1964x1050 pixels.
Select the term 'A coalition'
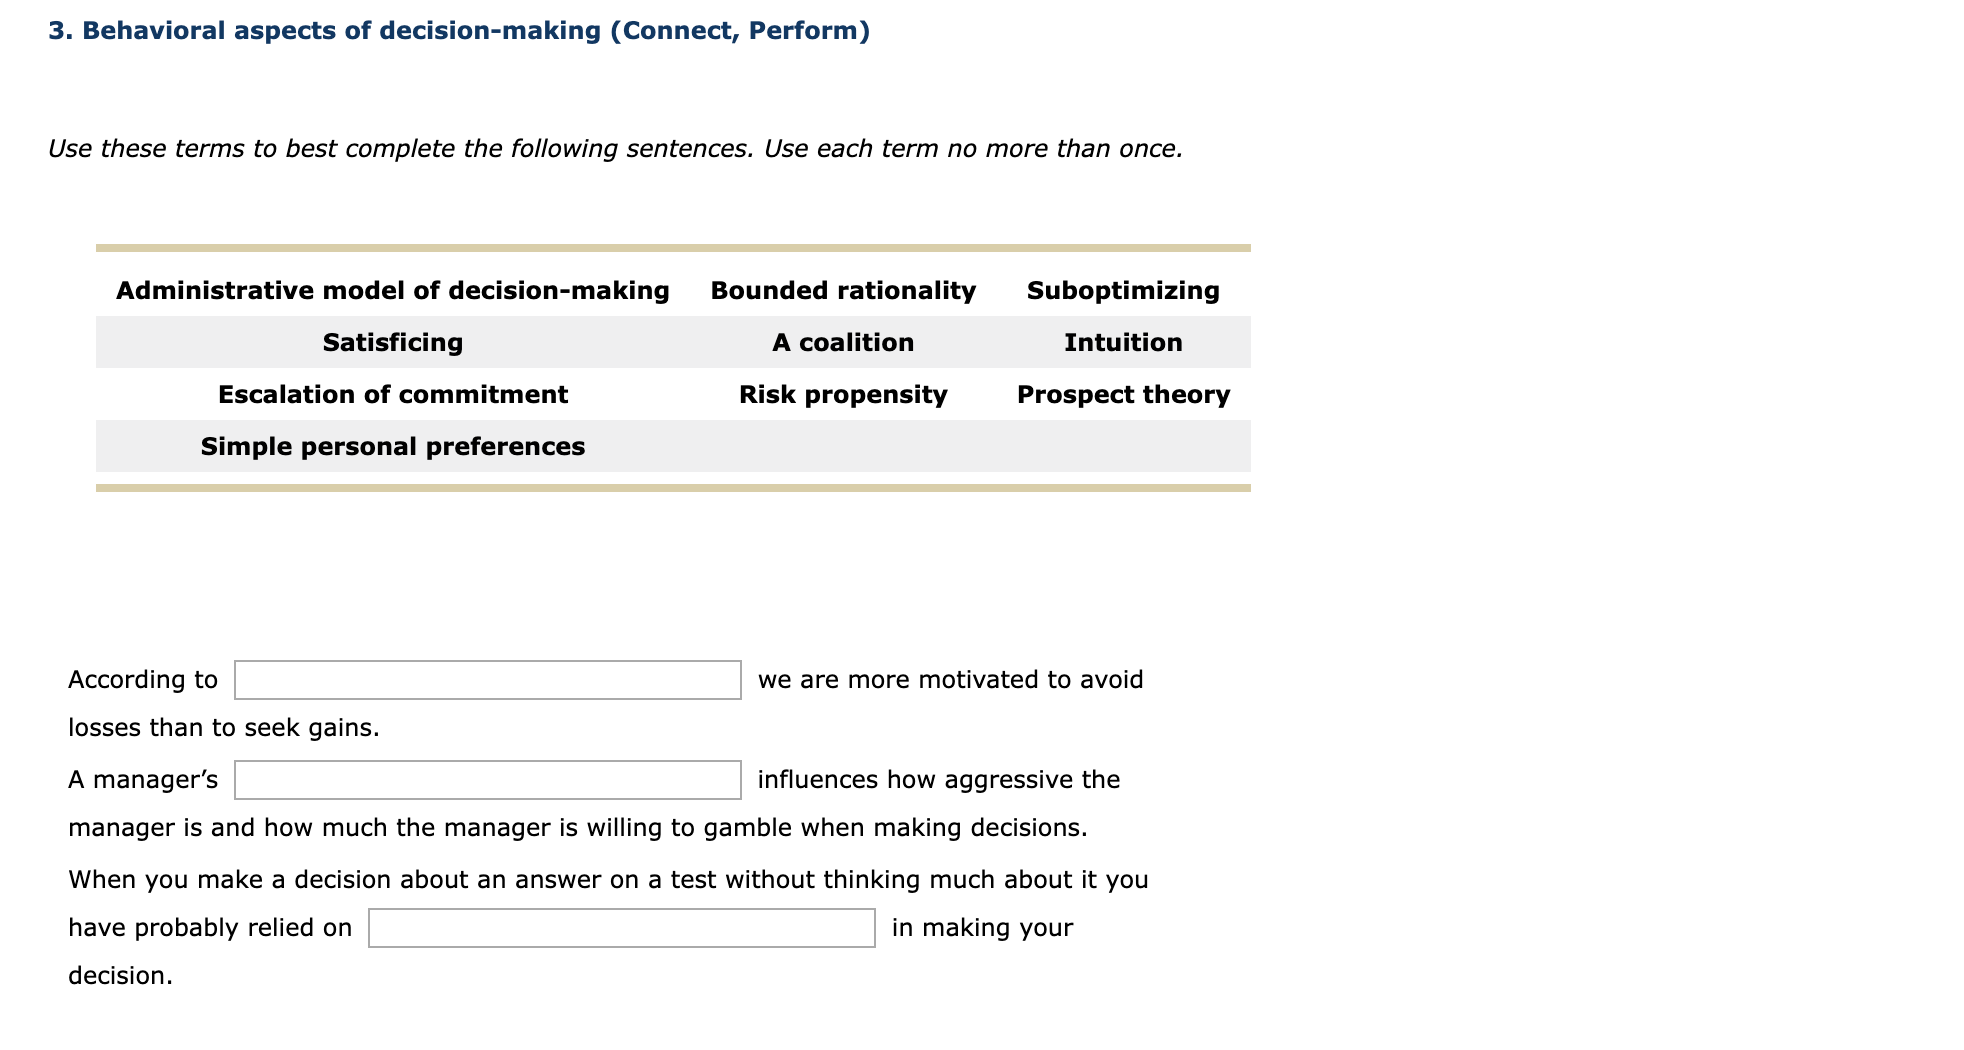tap(842, 342)
